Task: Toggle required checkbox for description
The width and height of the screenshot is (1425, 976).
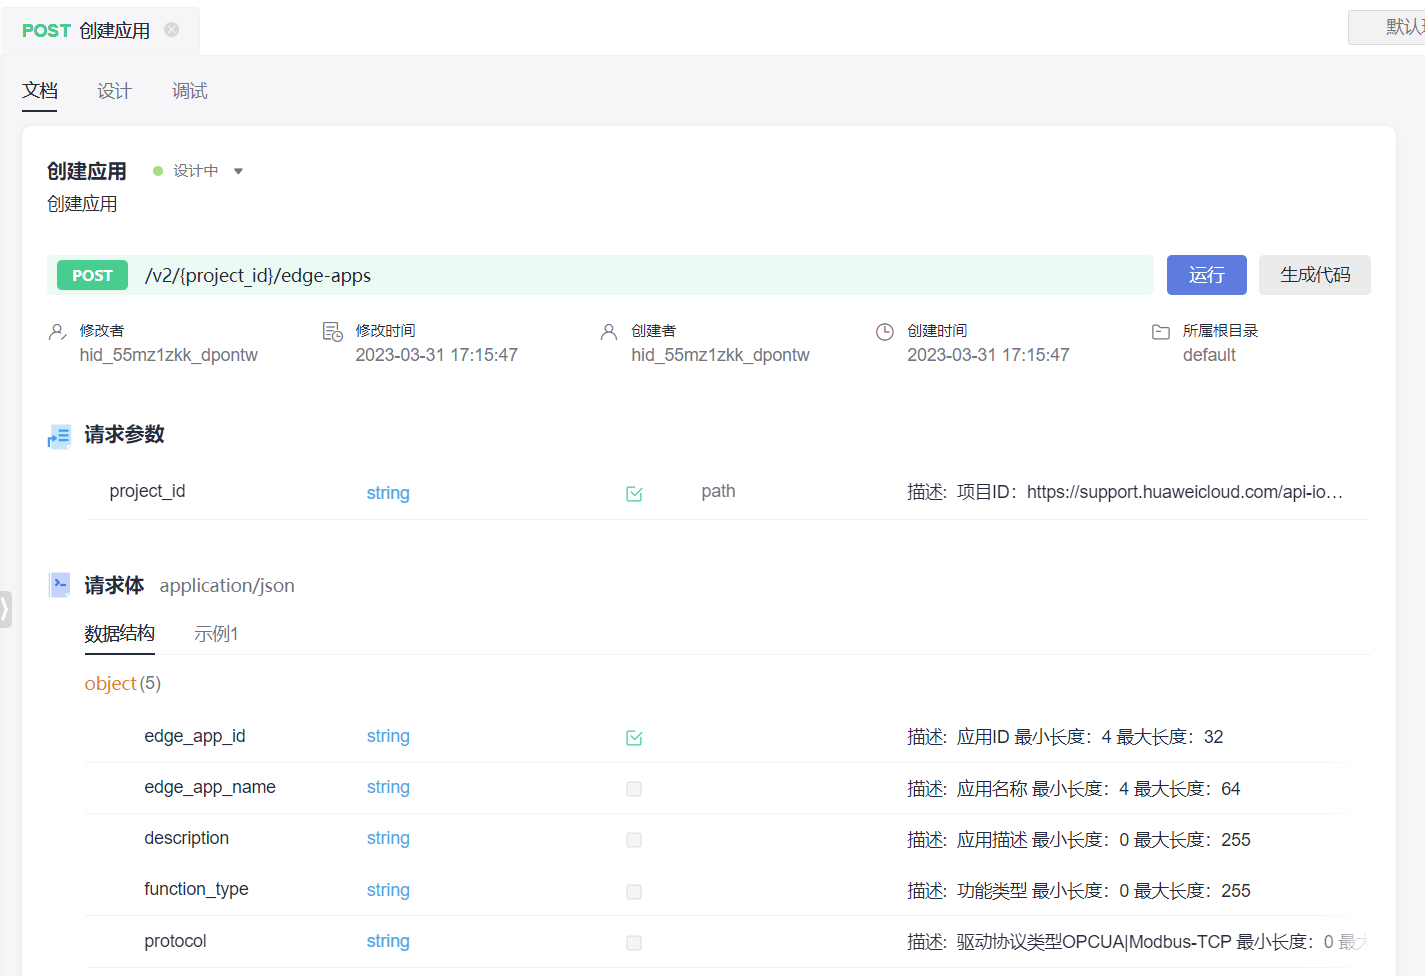Action: coord(634,840)
